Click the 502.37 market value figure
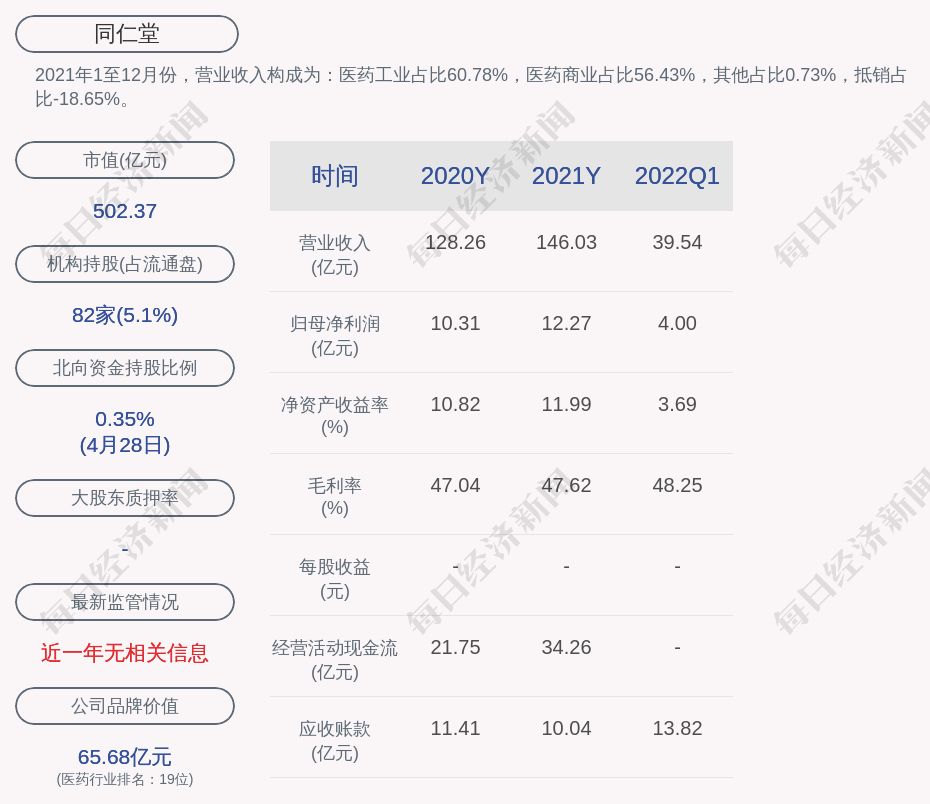 tap(125, 211)
